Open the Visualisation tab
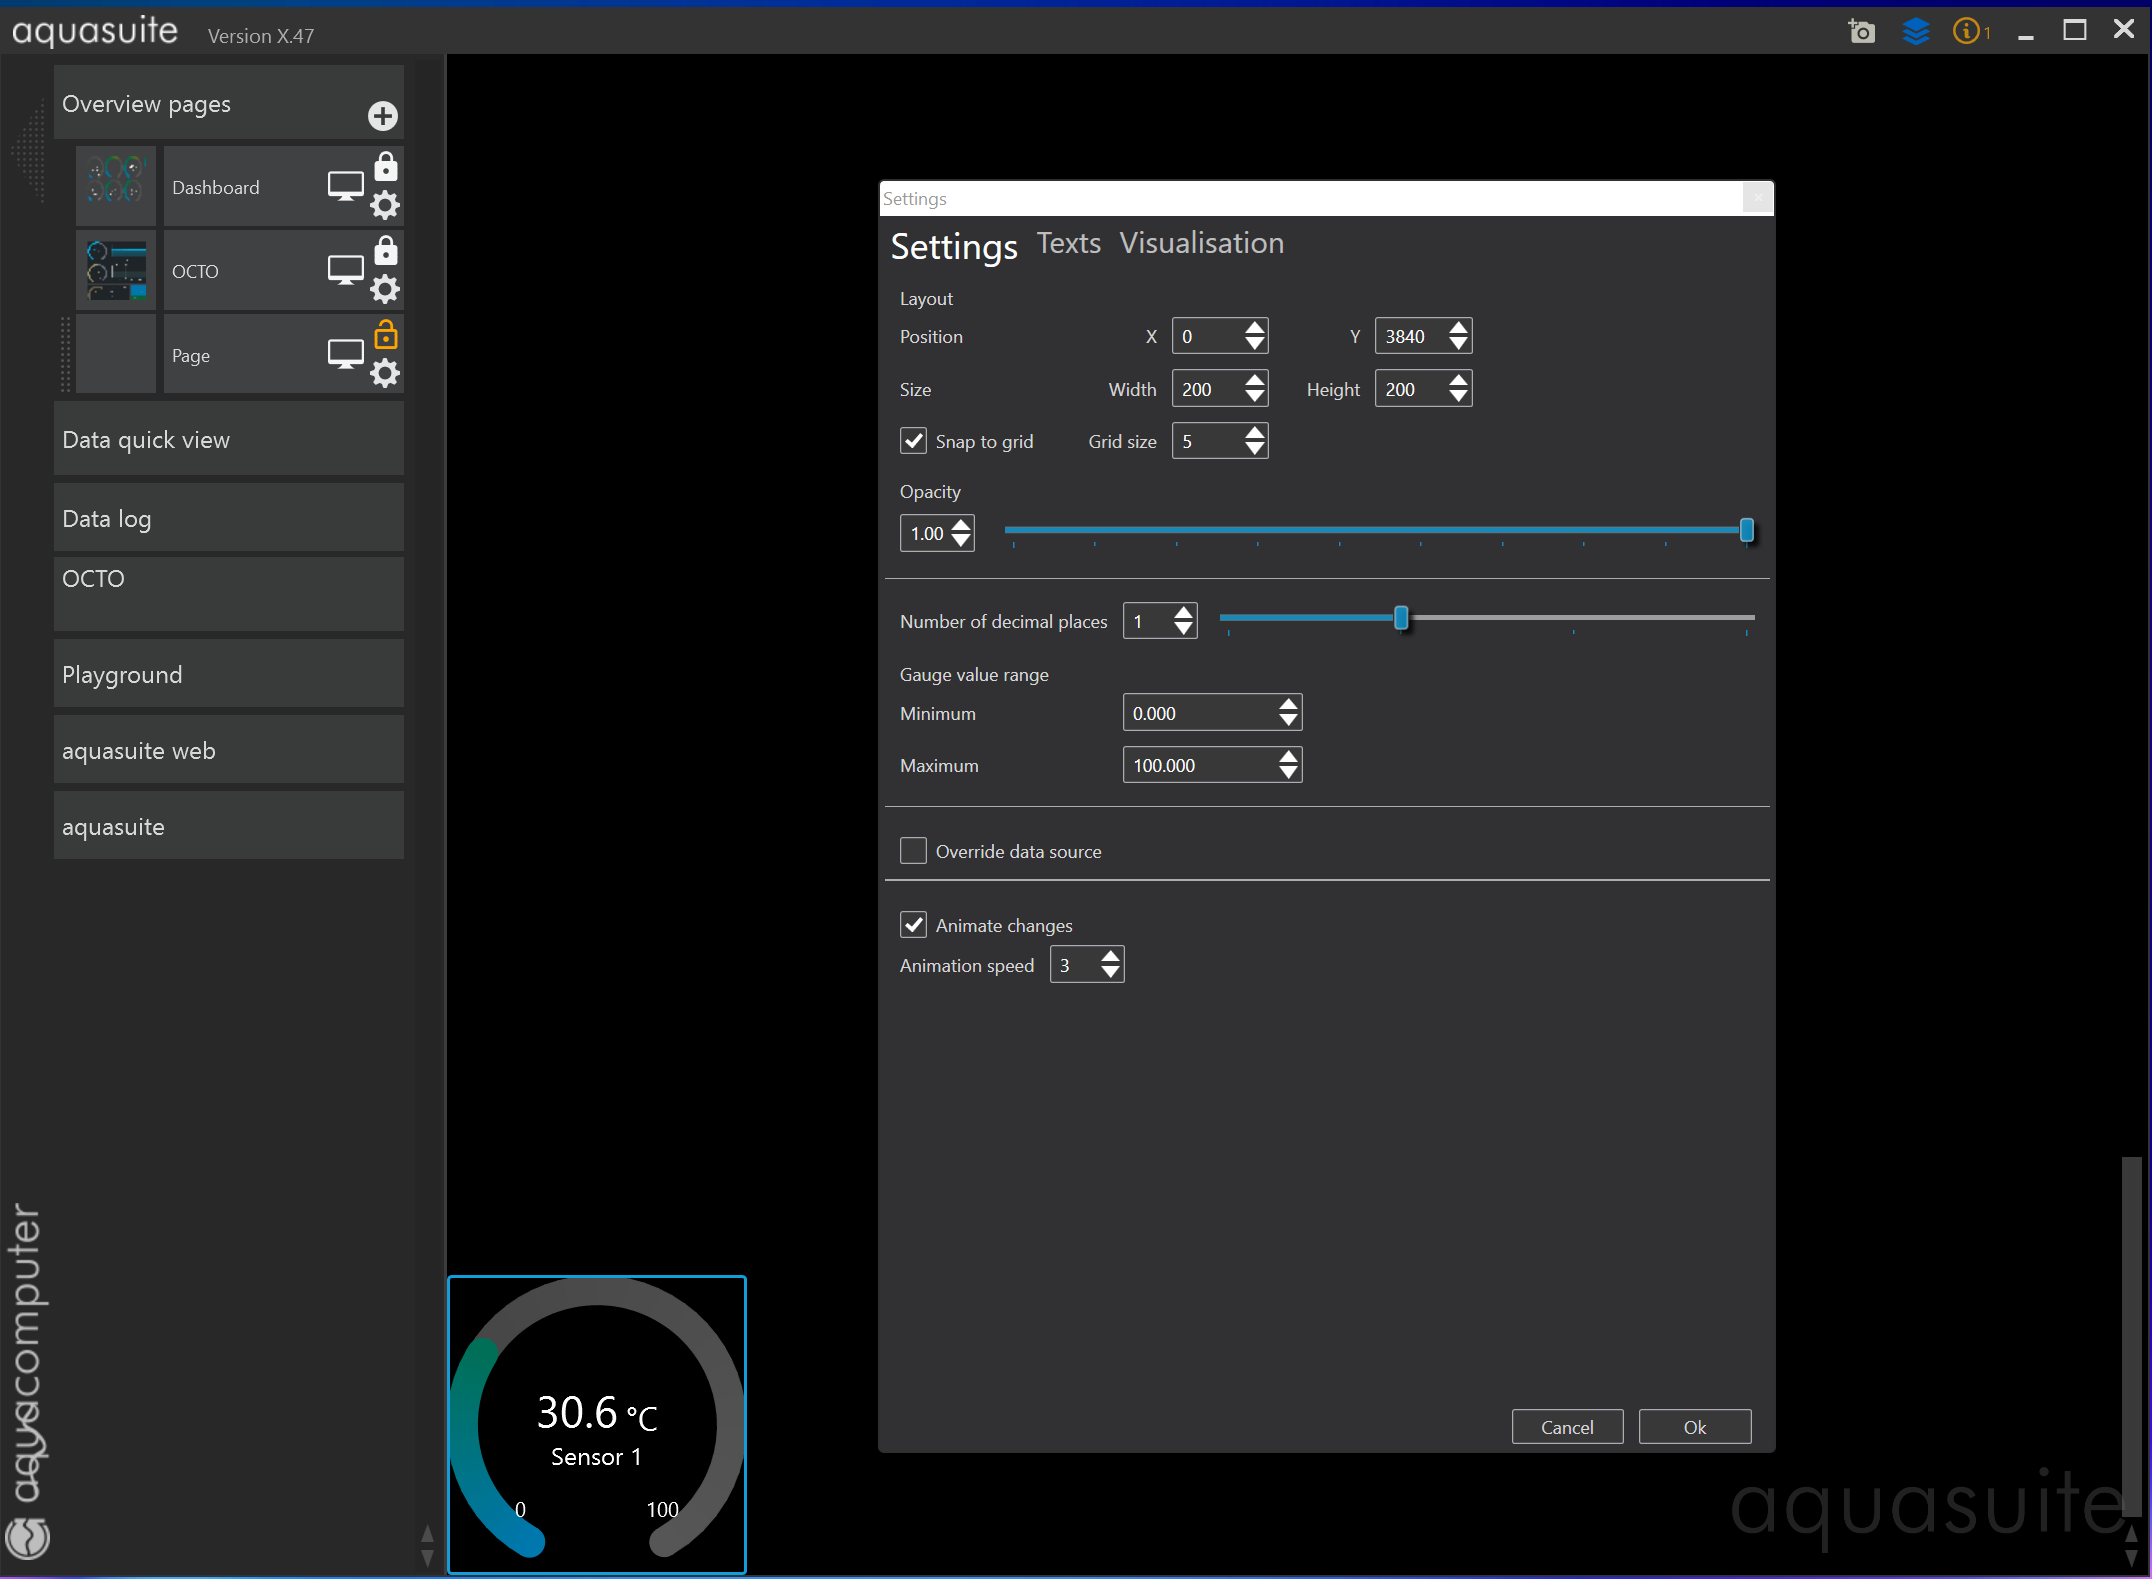The width and height of the screenshot is (2152, 1579). (x=1201, y=244)
